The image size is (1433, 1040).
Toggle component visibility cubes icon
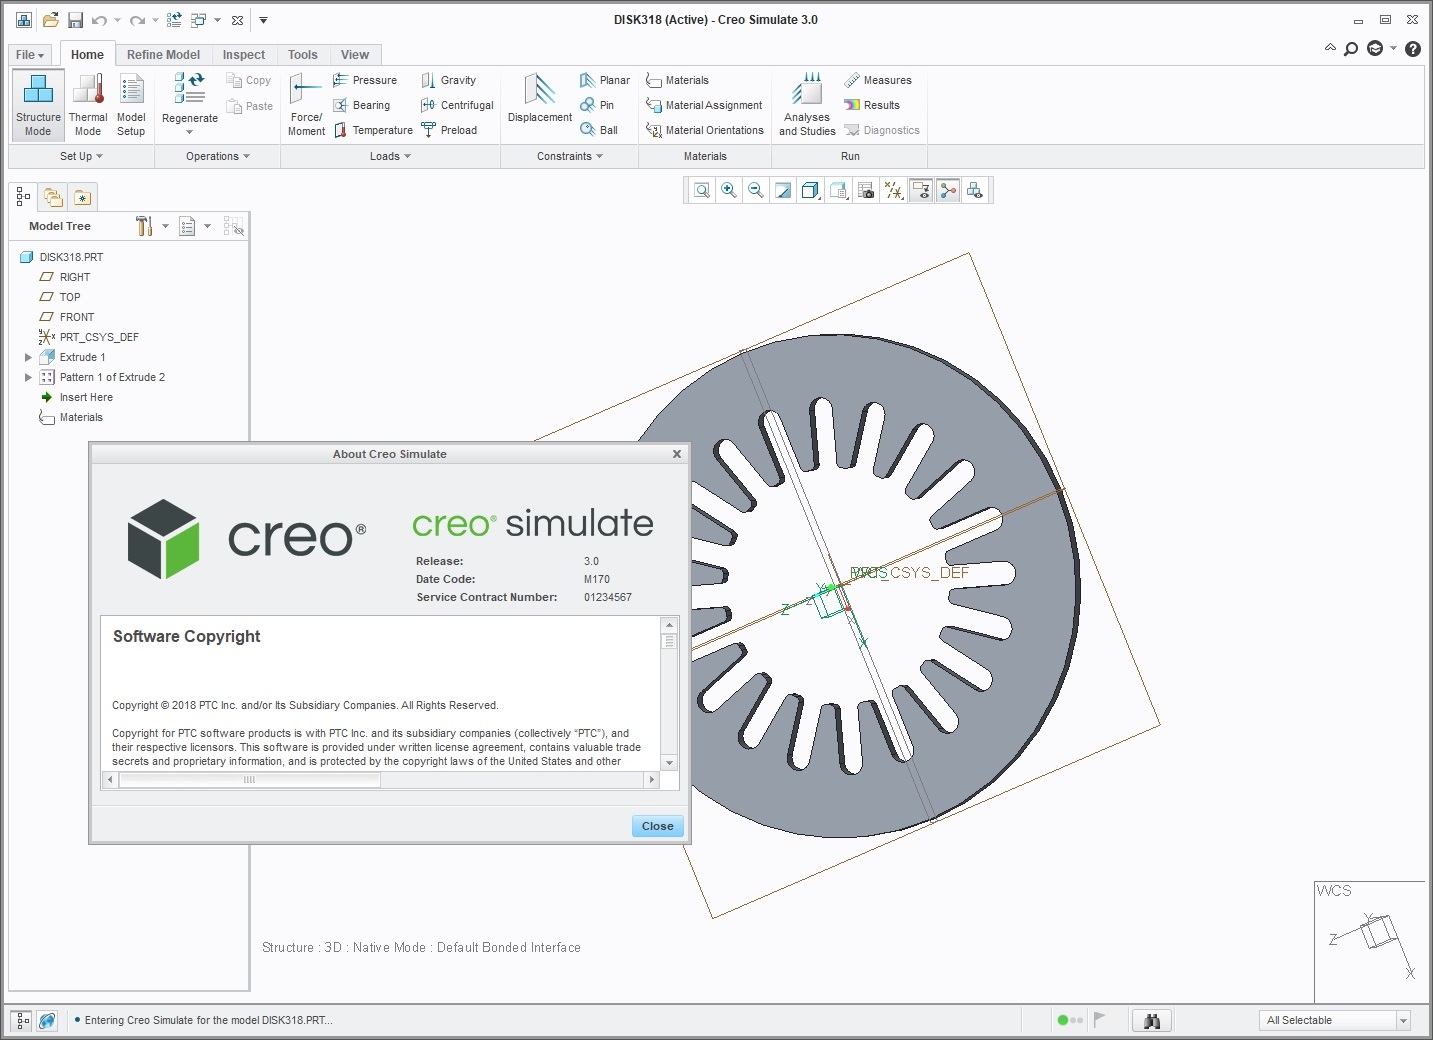pyautogui.click(x=975, y=190)
